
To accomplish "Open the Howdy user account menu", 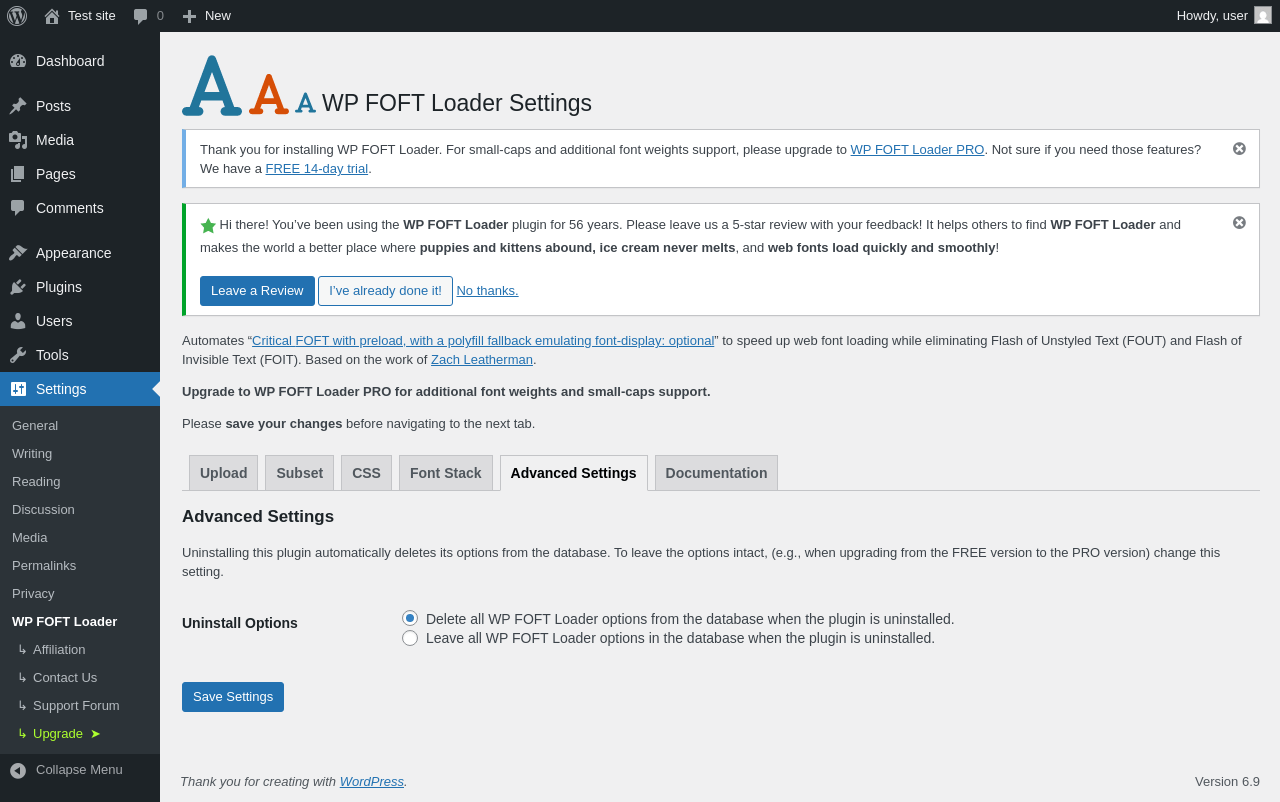I will [x=1224, y=16].
